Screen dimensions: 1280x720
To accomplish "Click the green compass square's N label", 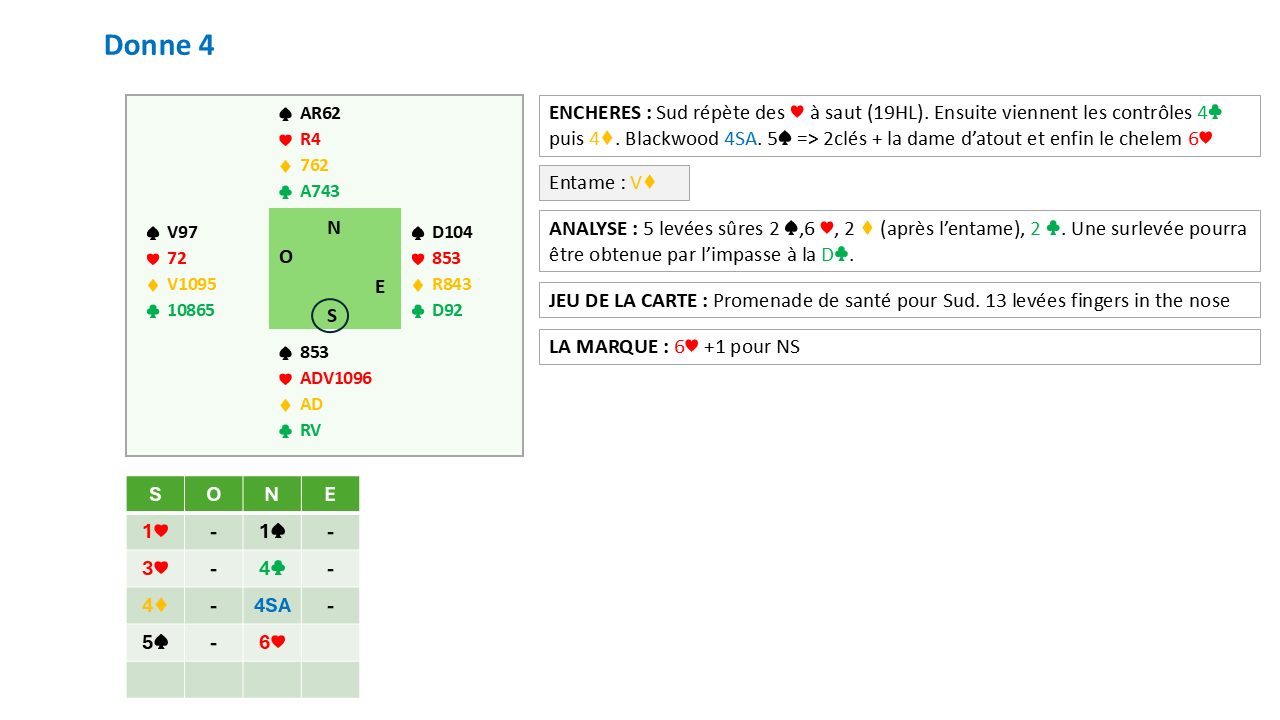I will click(334, 228).
